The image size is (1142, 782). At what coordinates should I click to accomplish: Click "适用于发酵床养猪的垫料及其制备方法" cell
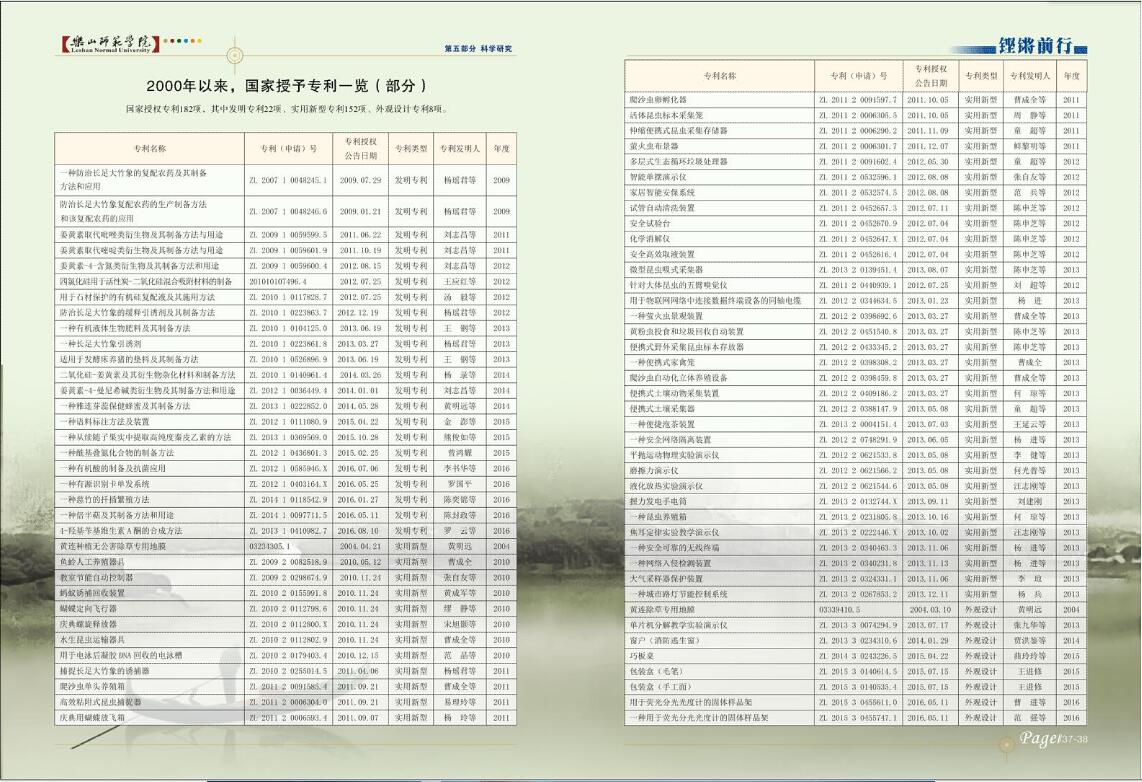point(129,359)
